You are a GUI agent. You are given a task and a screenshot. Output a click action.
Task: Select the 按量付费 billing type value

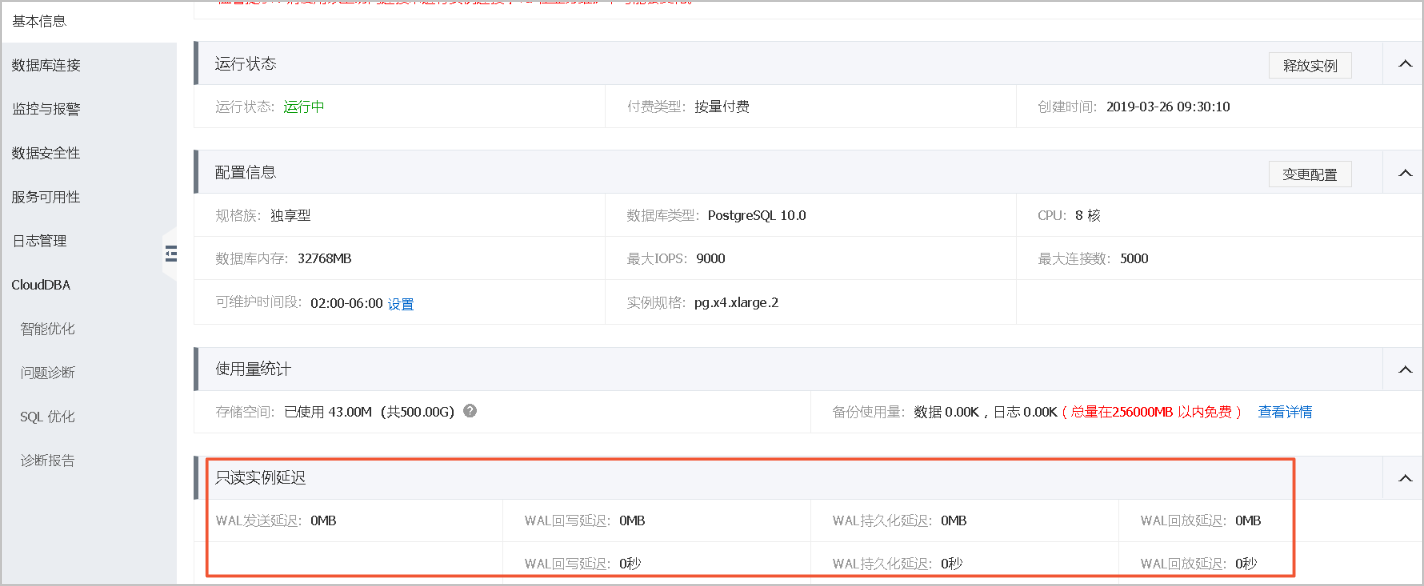pos(722,107)
